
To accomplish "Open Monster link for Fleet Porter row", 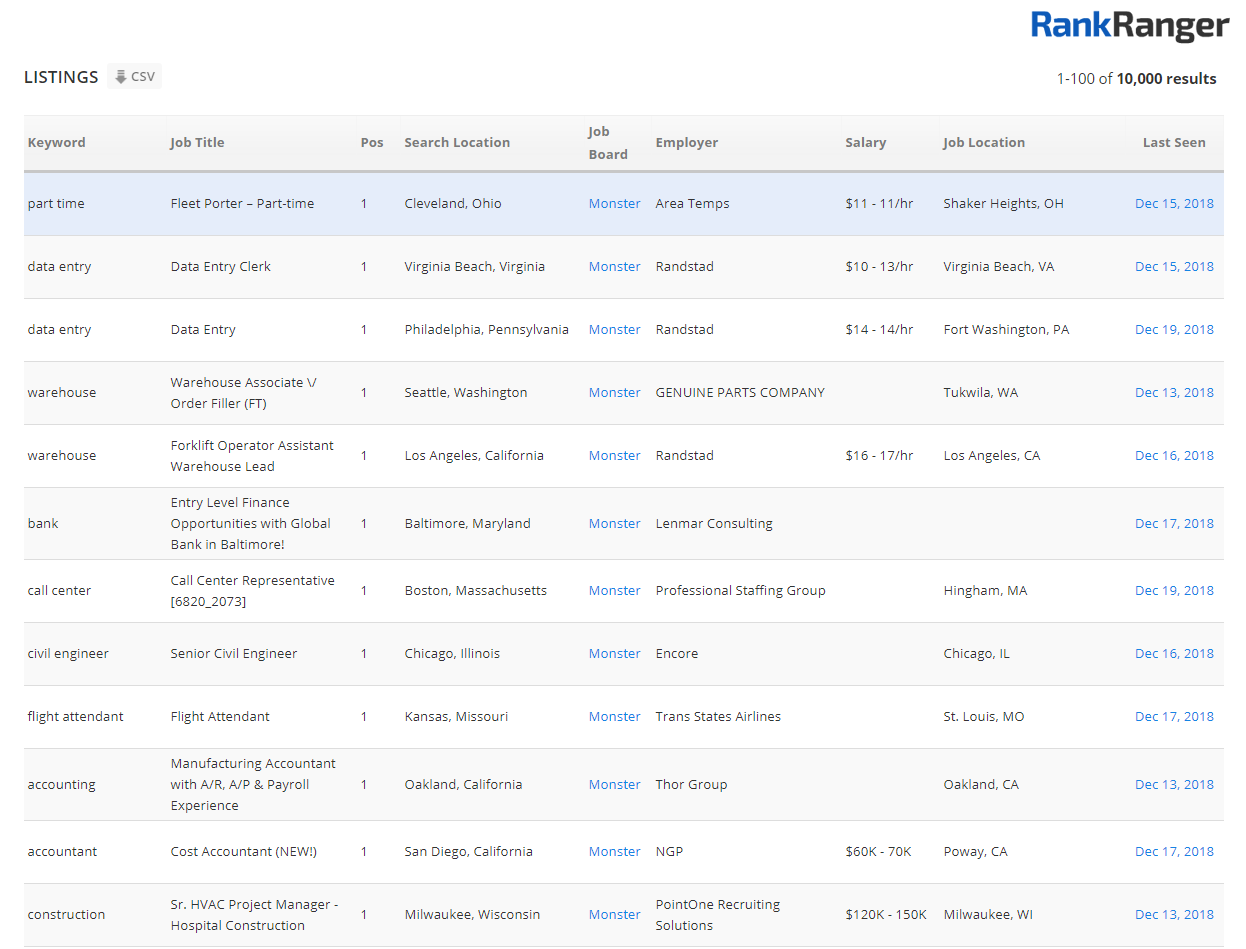I will [614, 204].
